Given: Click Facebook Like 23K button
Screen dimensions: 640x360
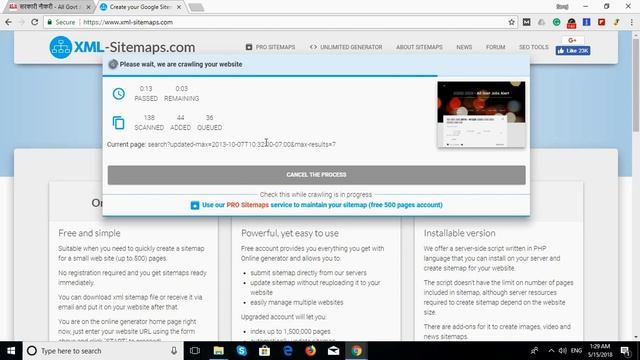Looking at the screenshot, I should 573,51.
